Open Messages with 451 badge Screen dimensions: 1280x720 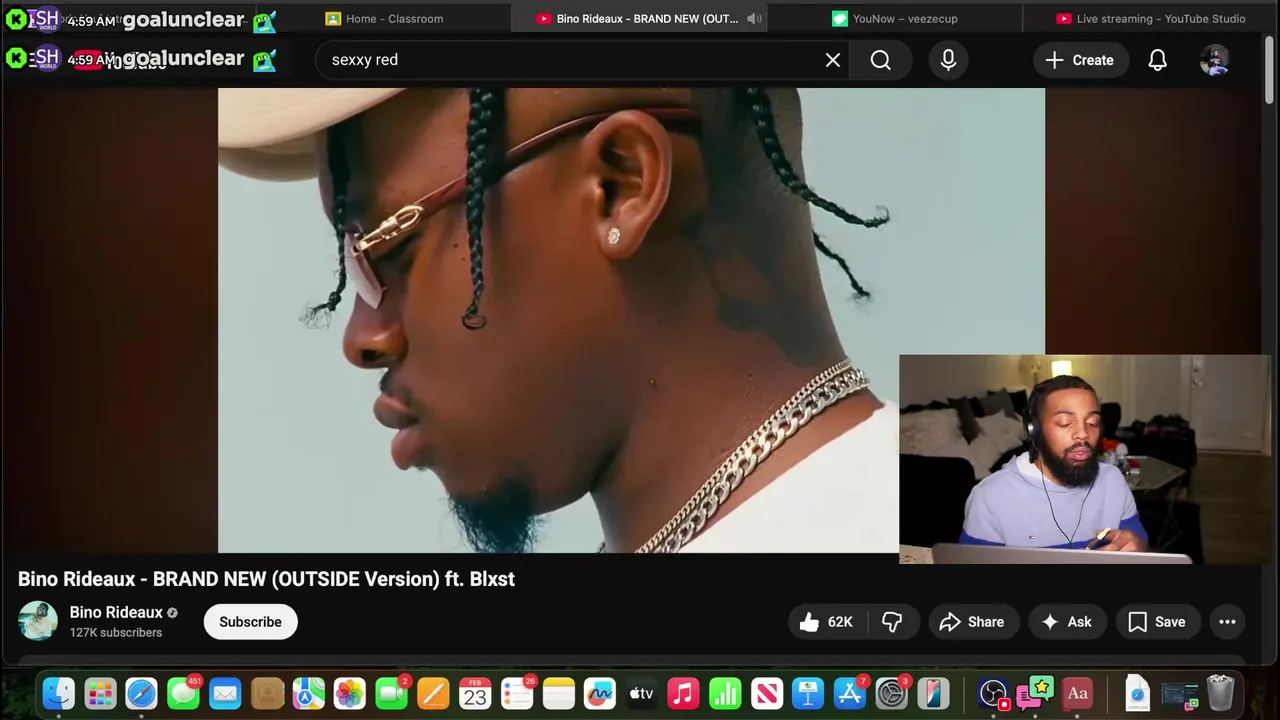tap(183, 693)
